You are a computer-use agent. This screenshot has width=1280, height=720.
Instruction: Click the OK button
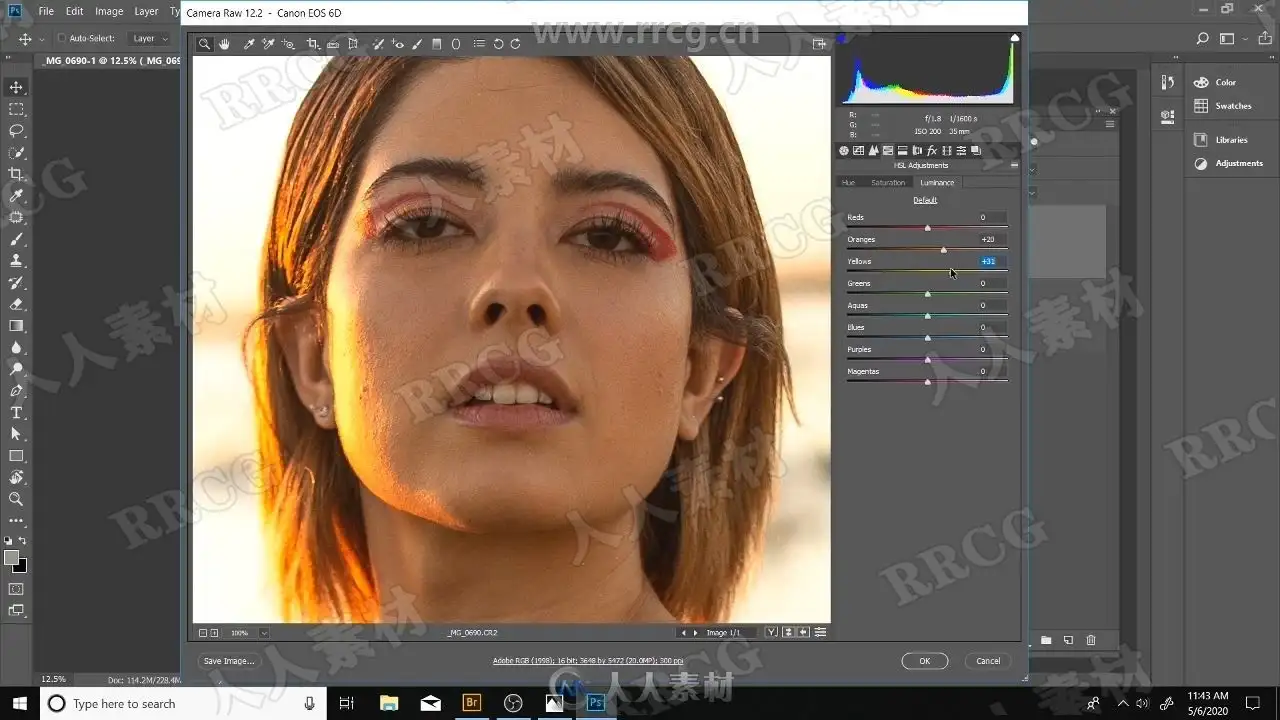[924, 661]
